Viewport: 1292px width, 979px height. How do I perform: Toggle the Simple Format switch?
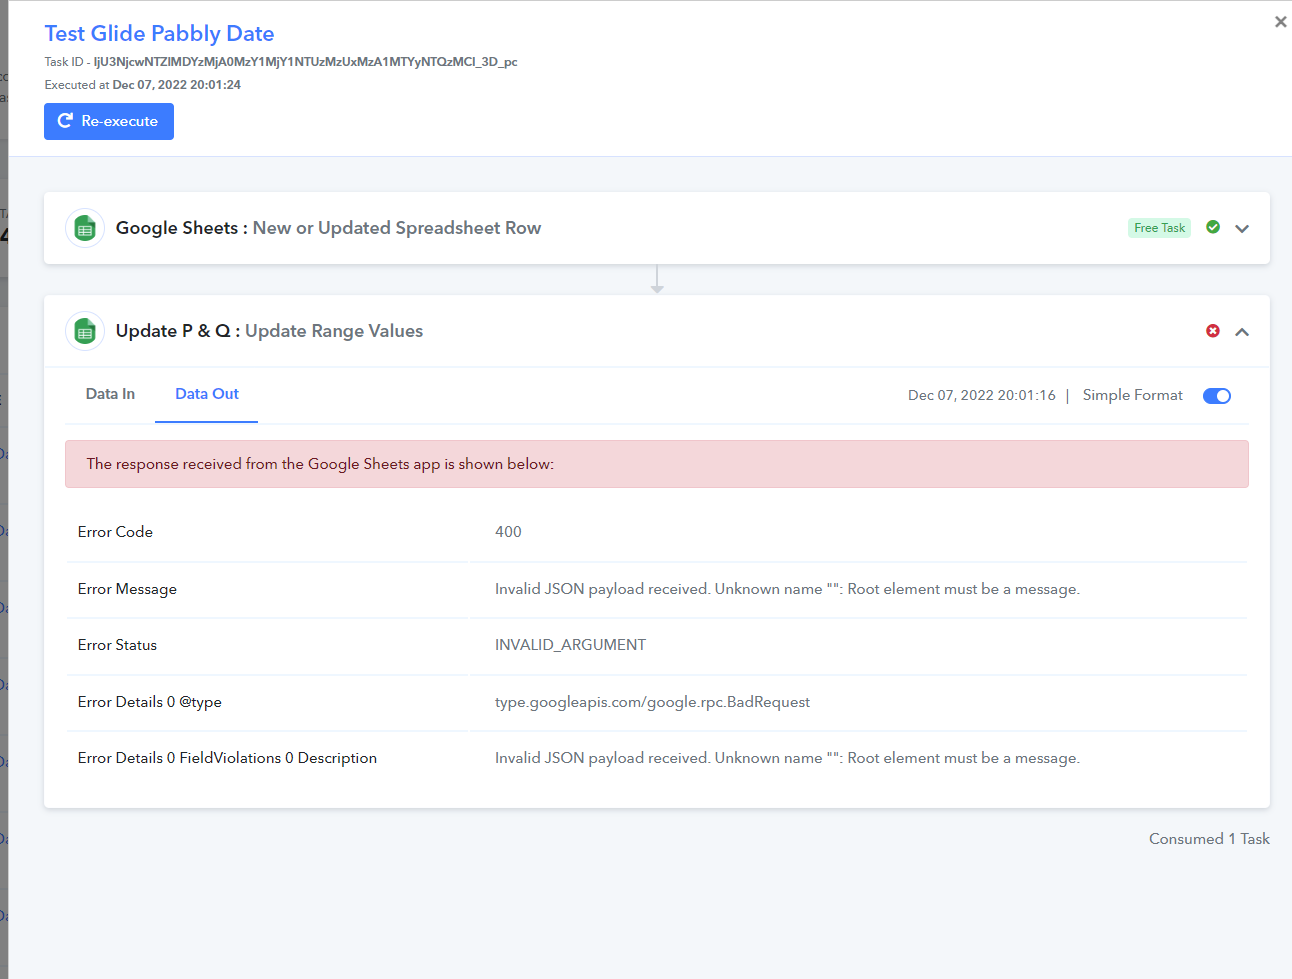[x=1217, y=396]
